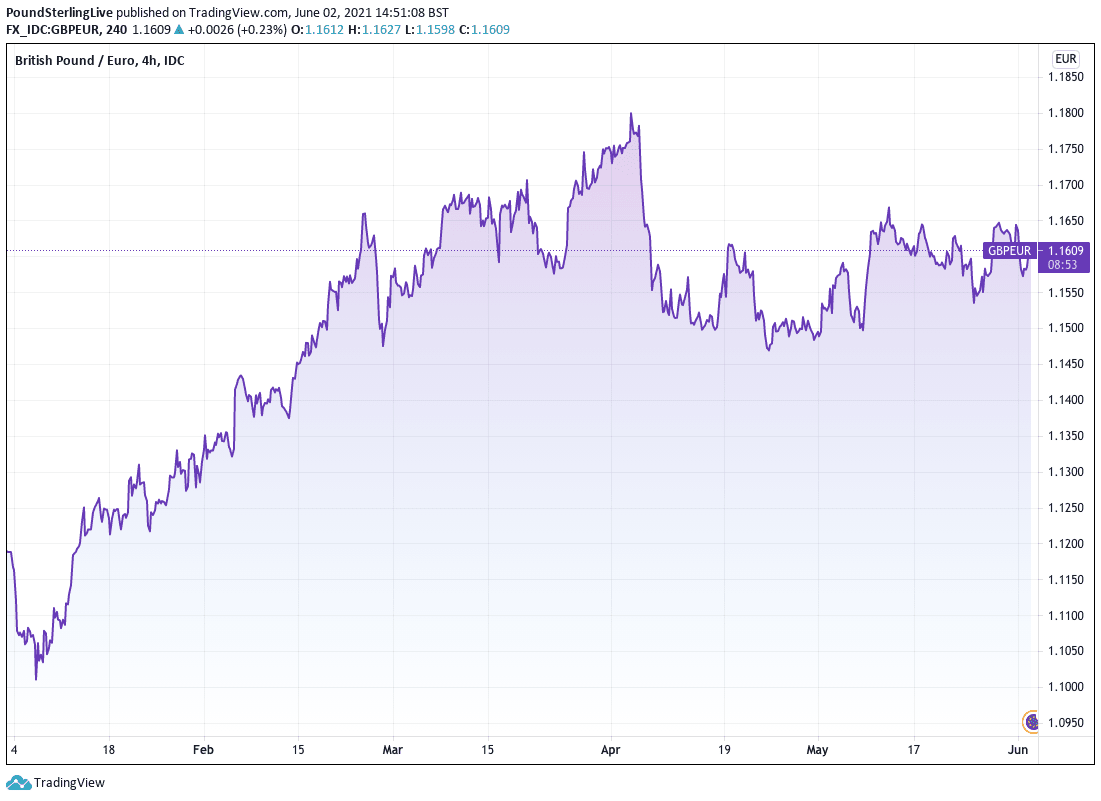Click the 1.1250 price axis label
Viewport: 1101px width, 801px height.
[x=1065, y=508]
